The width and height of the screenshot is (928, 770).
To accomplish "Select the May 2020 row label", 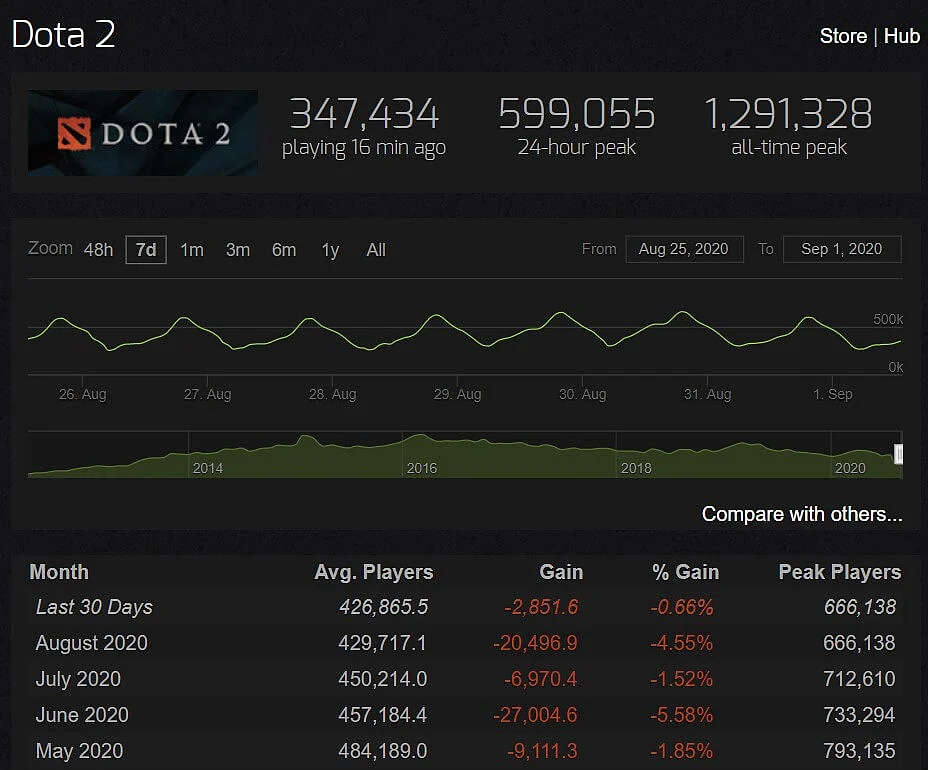I will 79,751.
